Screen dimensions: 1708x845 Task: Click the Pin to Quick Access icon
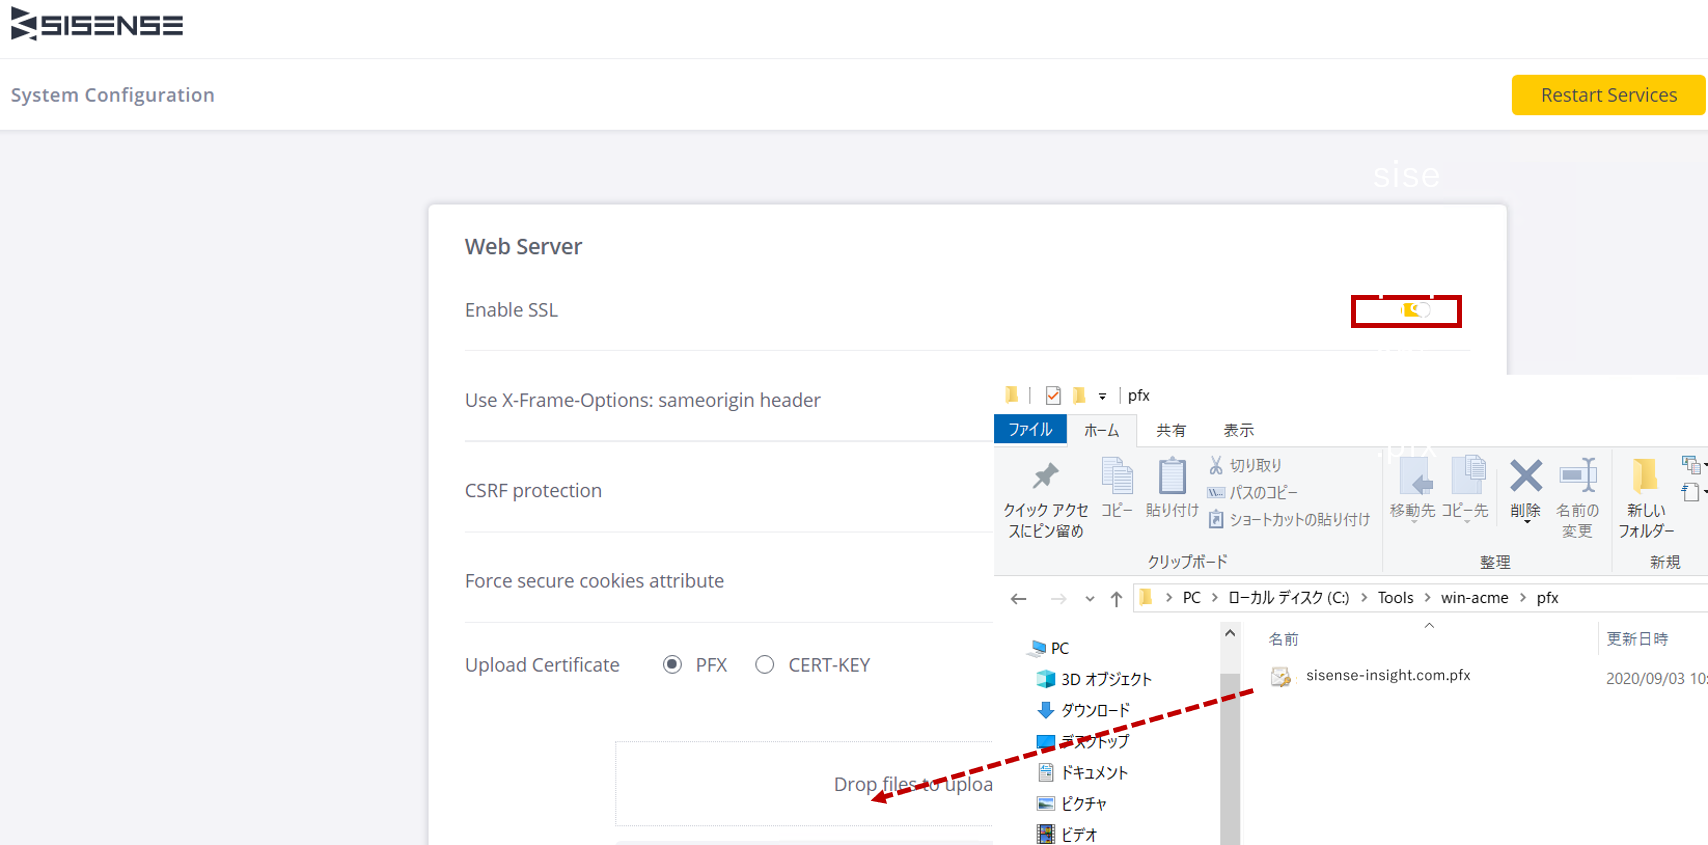1046,476
